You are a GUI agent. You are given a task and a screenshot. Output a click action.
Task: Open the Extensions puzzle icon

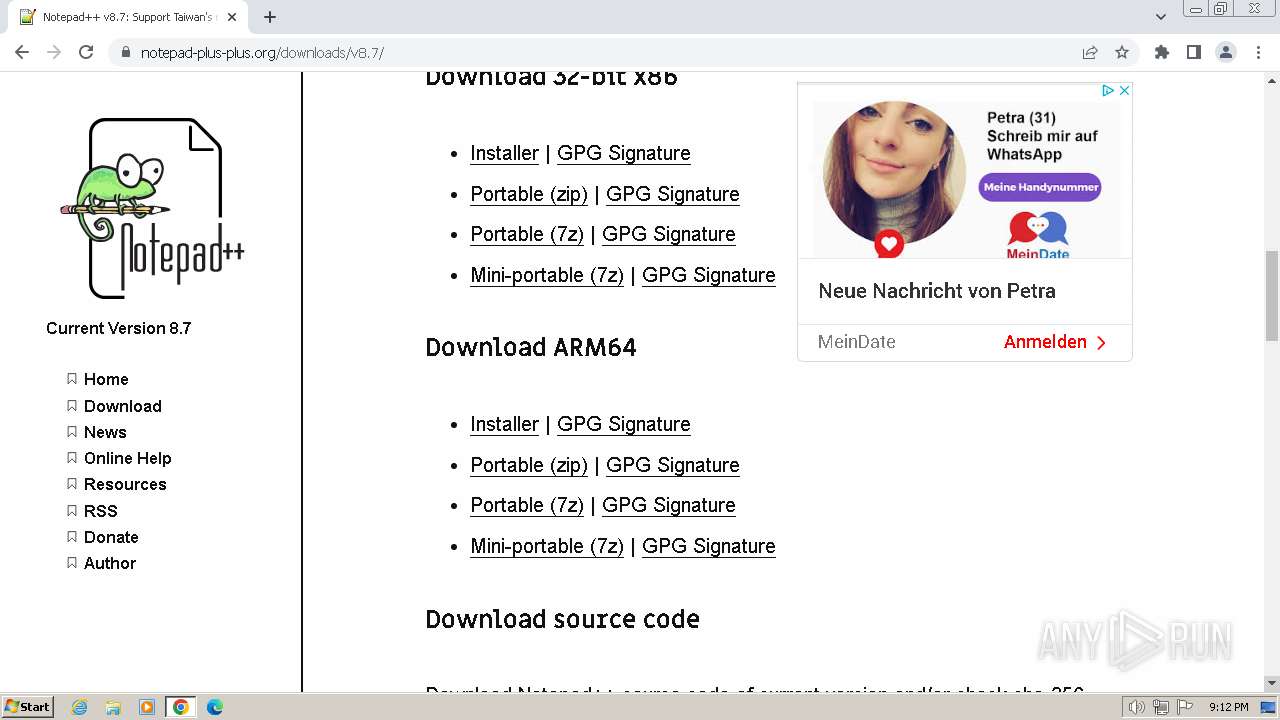[x=1162, y=53]
